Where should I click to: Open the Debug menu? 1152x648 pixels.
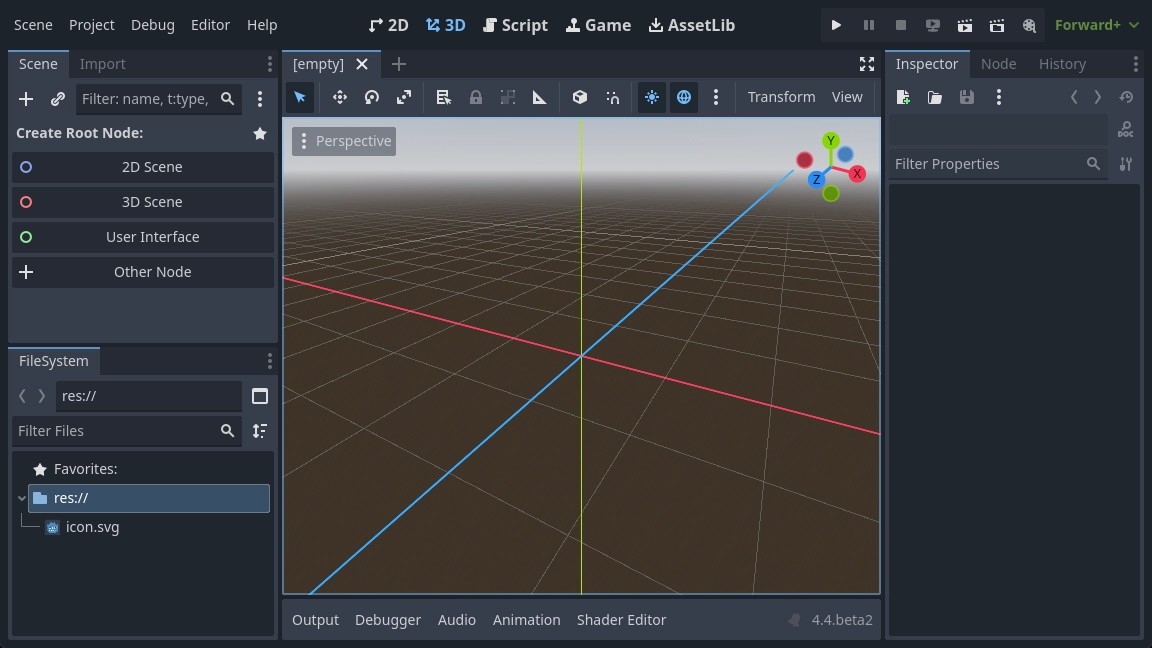coord(153,25)
